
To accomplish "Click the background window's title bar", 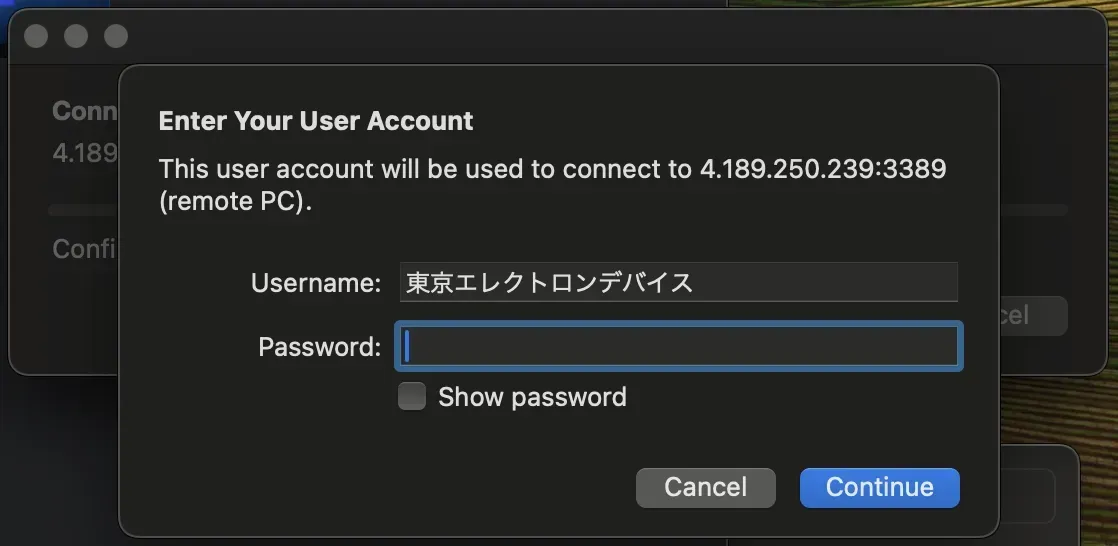I will 600,36.
